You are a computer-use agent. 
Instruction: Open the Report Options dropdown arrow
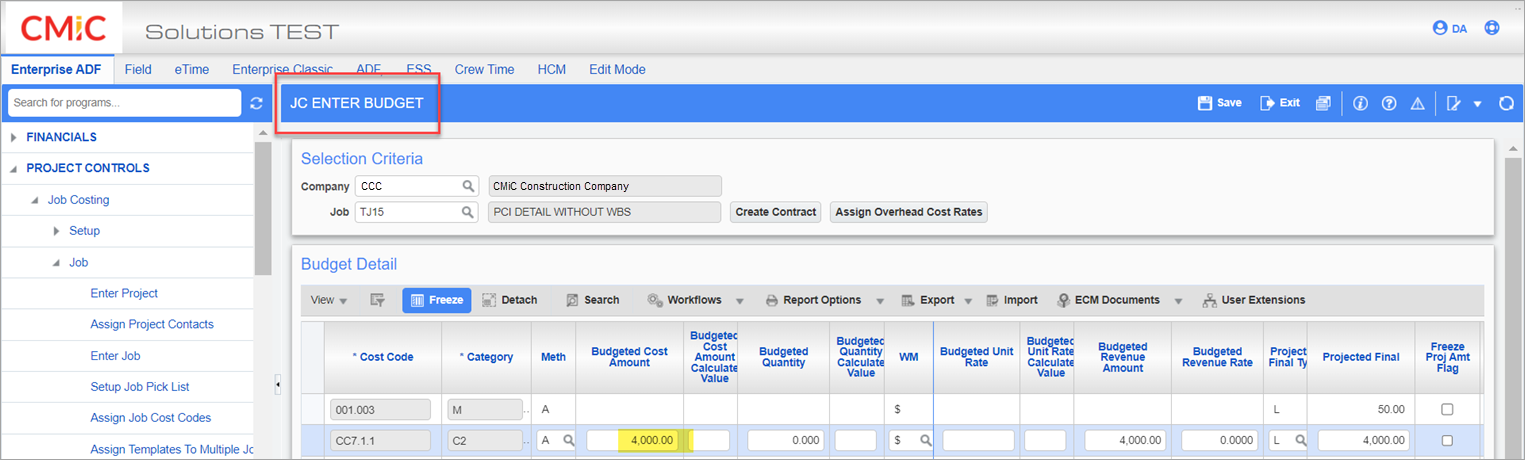pos(878,301)
